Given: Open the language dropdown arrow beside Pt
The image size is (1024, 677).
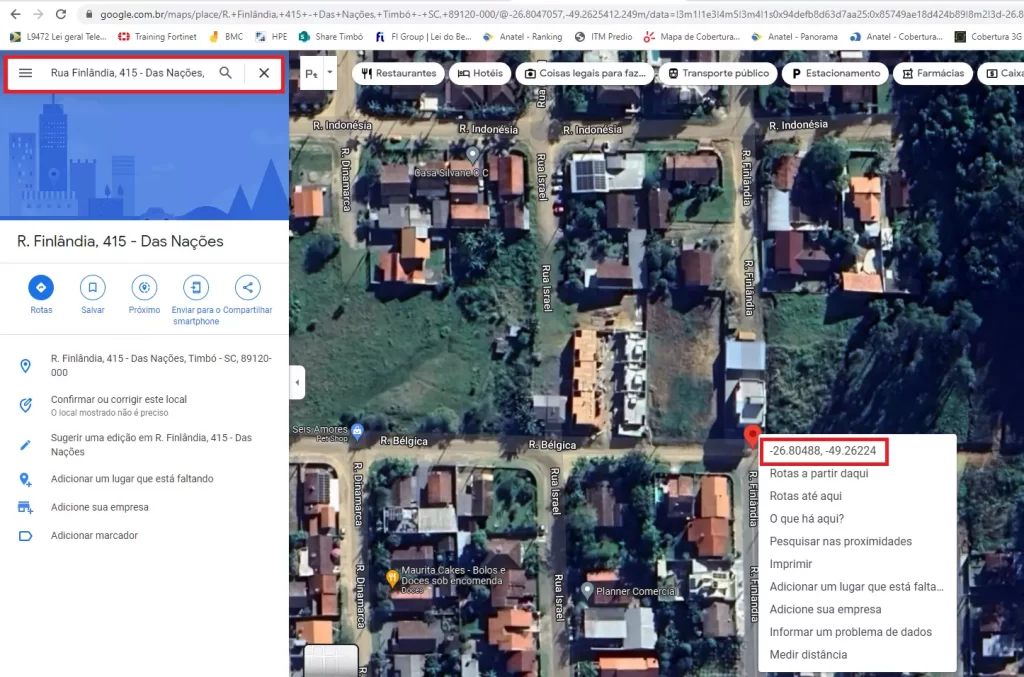Looking at the screenshot, I should click(330, 73).
